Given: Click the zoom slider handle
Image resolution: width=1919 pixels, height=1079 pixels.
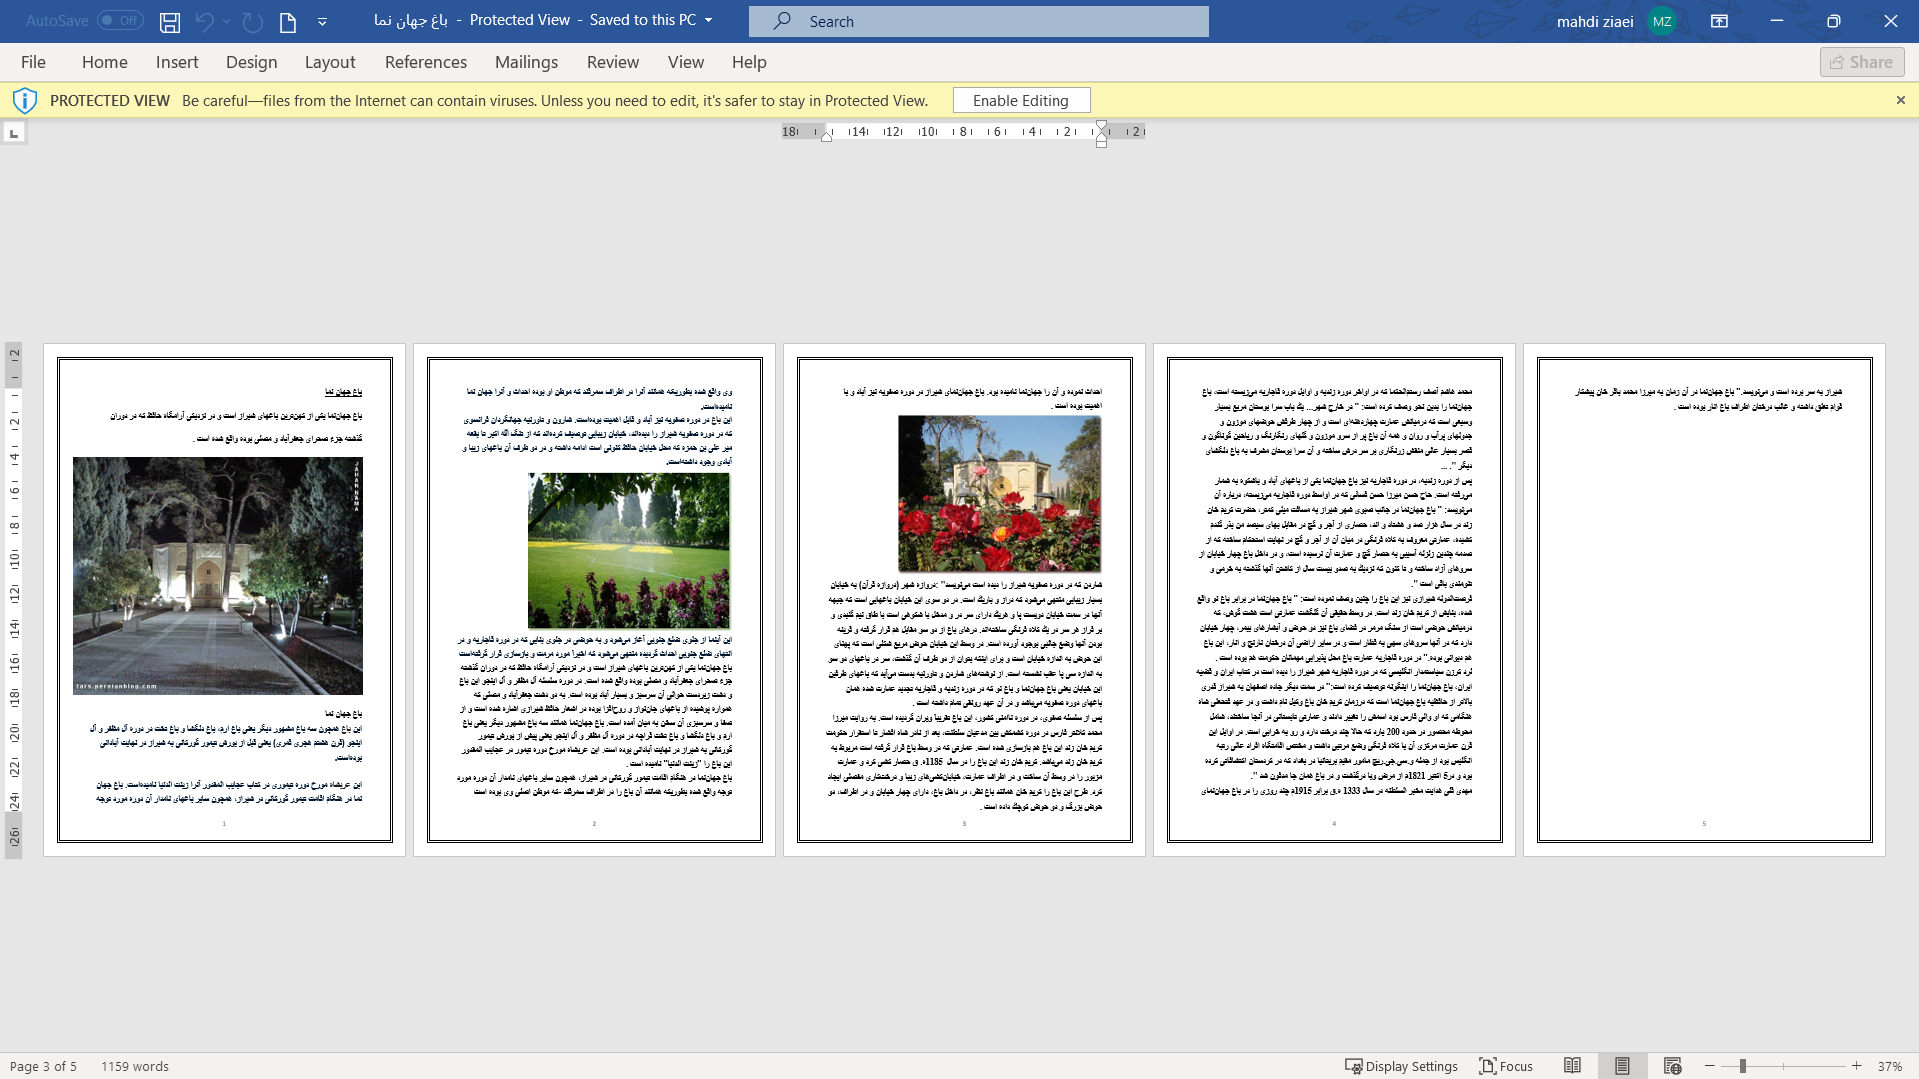Looking at the screenshot, I should pos(1742,1066).
